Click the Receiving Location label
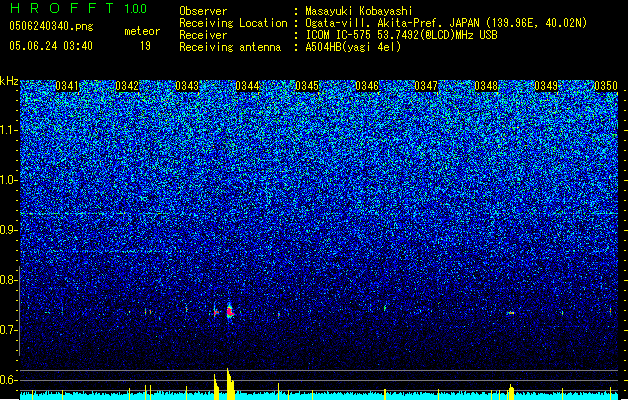Screen dimensions: 629x400 click(233, 23)
